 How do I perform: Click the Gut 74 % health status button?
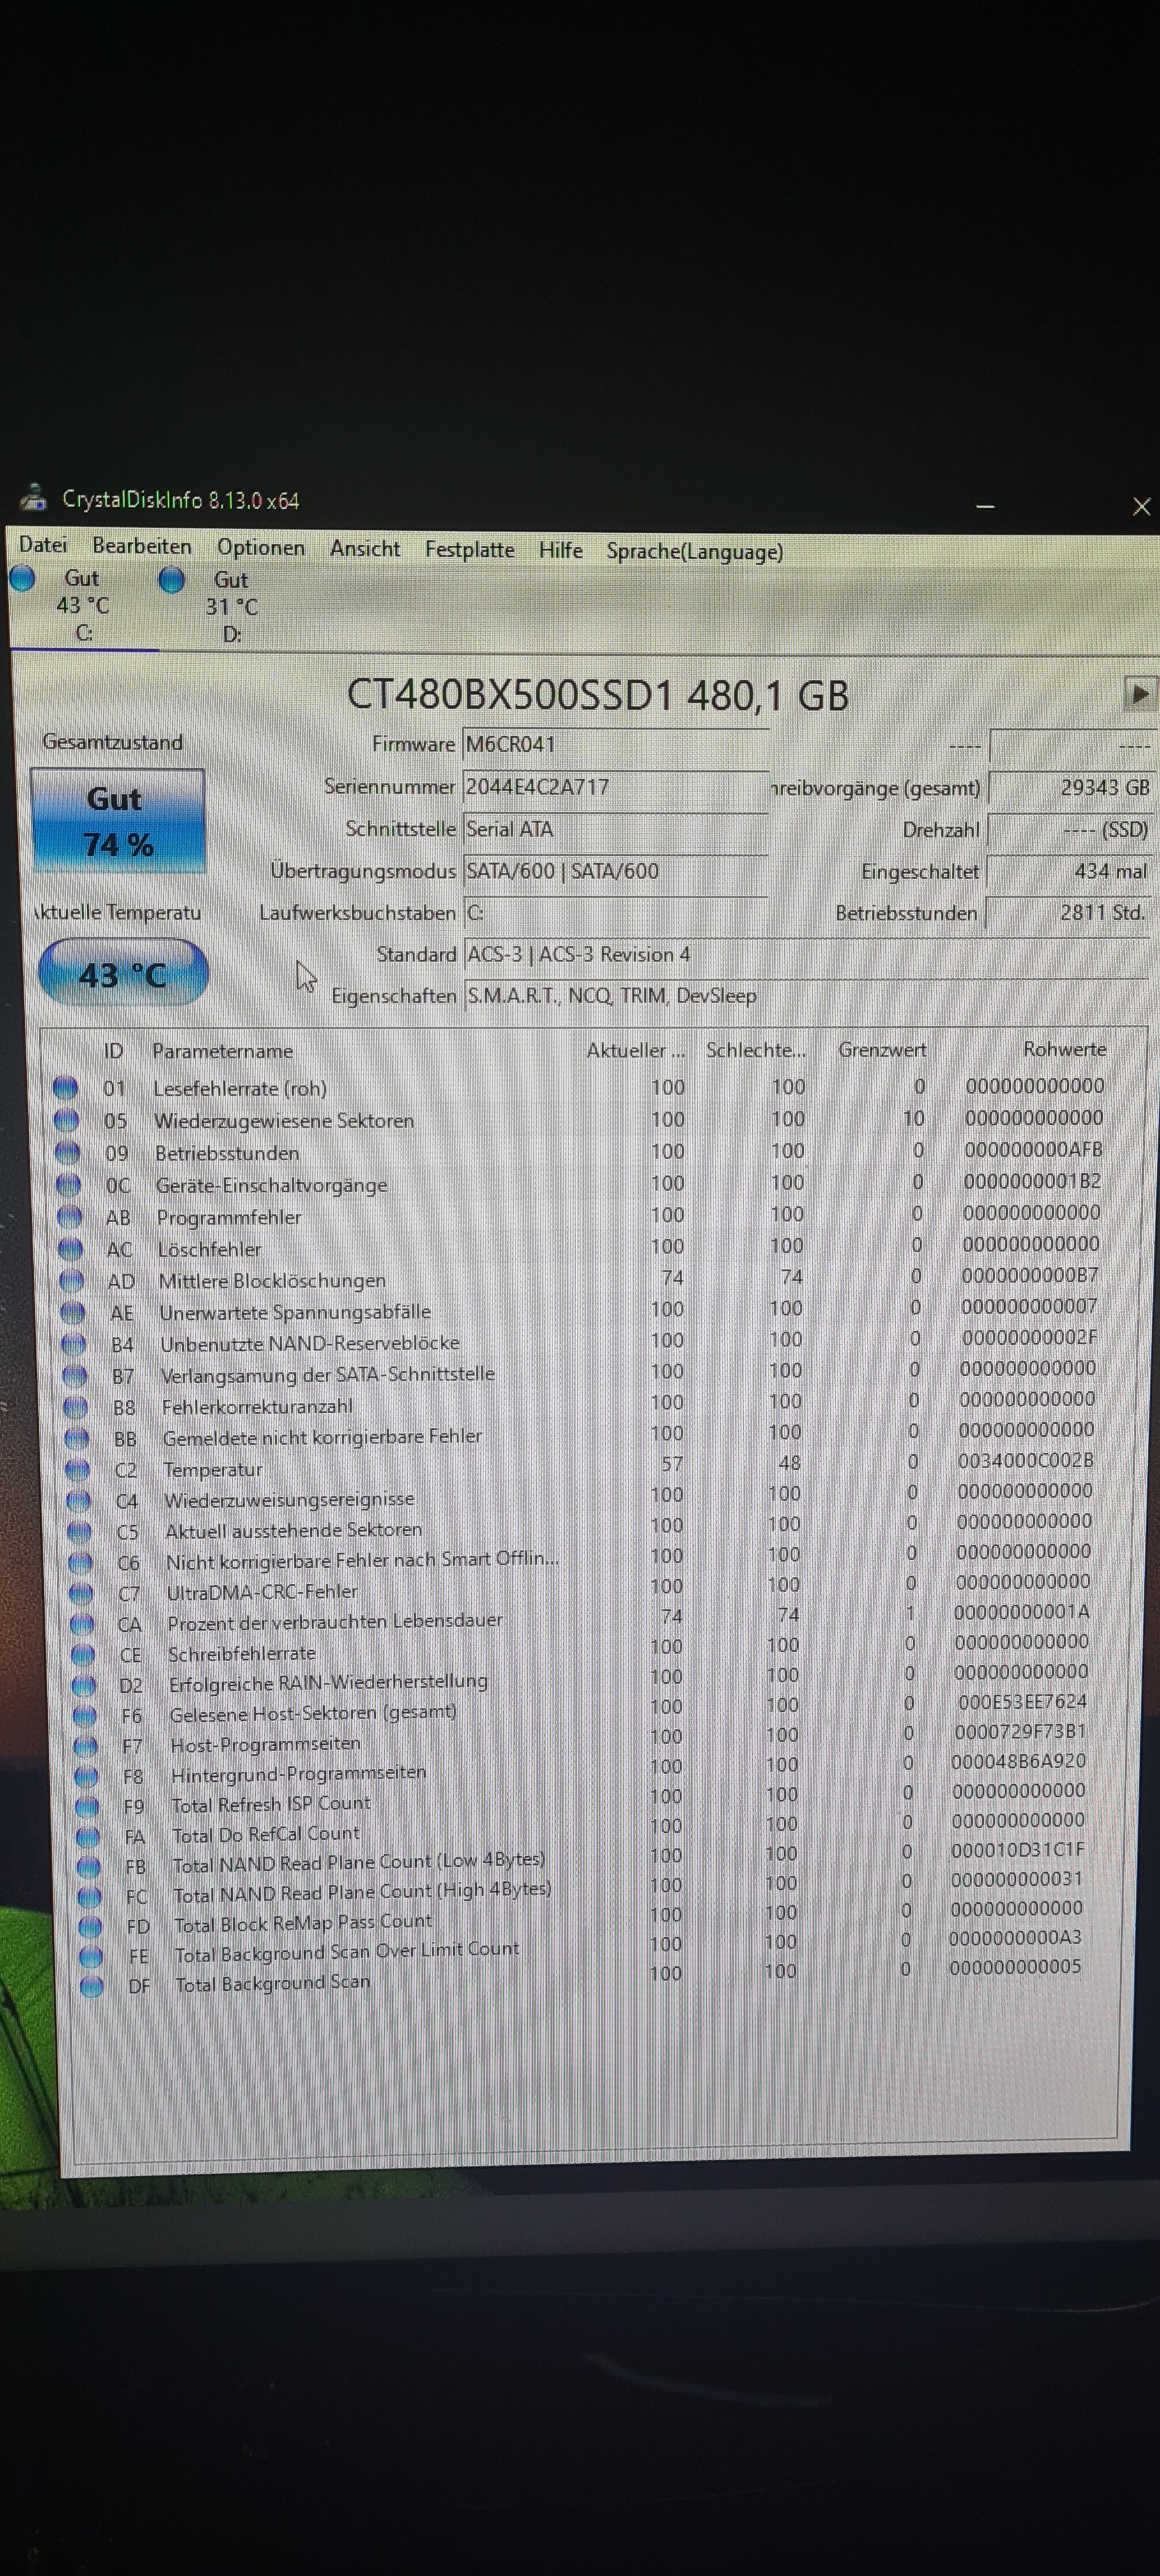(x=118, y=821)
